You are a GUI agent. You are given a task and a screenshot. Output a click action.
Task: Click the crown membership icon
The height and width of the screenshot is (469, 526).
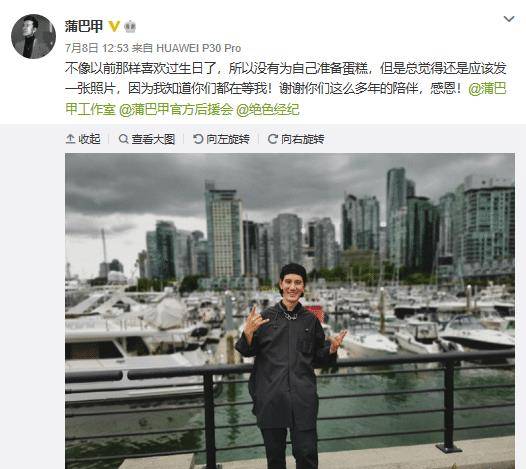pos(130,26)
